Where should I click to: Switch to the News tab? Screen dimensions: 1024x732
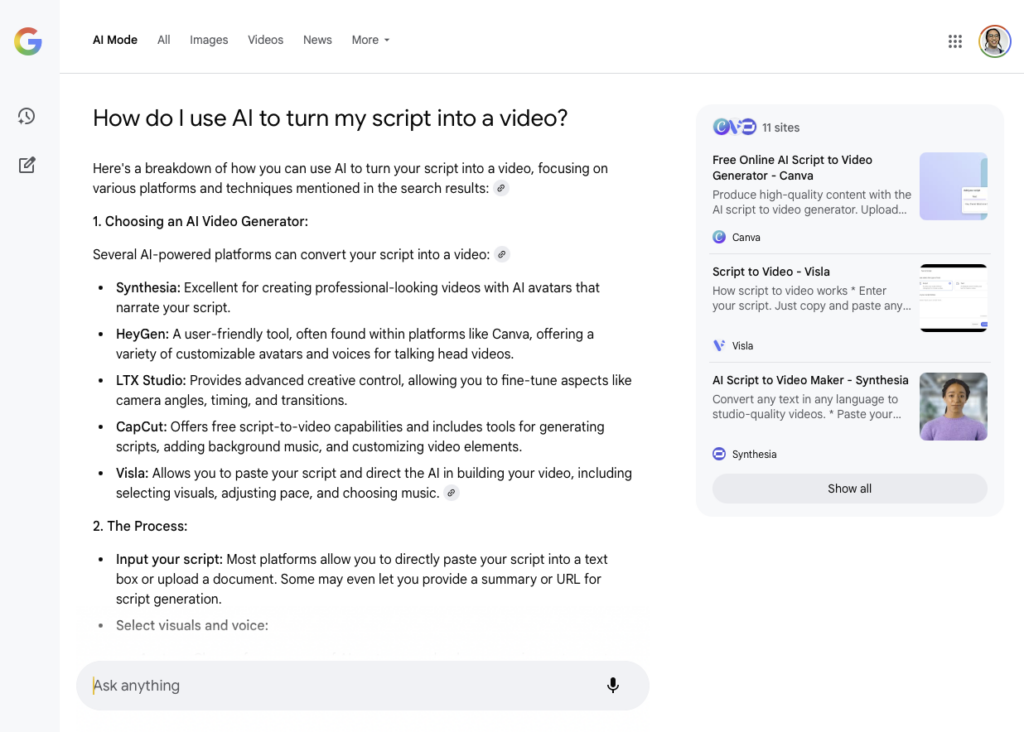(317, 40)
